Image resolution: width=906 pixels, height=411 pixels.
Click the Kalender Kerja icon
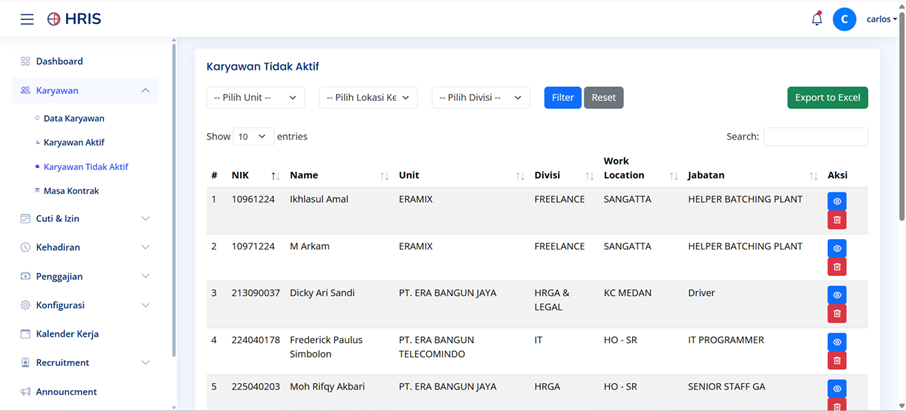(x=25, y=334)
